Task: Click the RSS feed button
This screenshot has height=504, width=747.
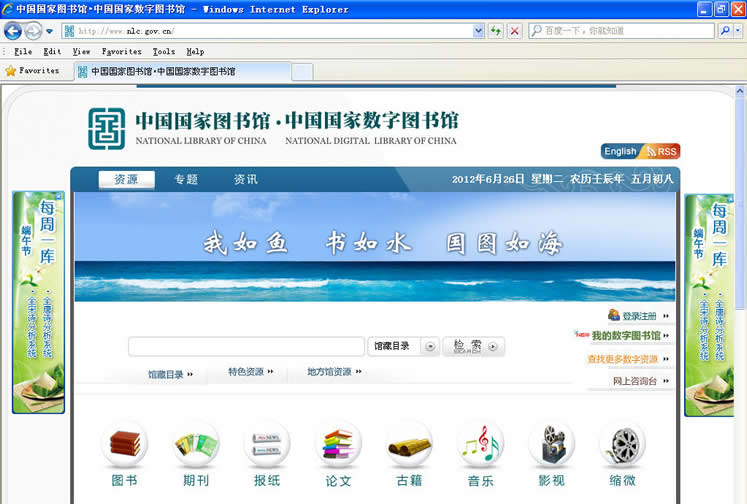Action: coord(662,151)
